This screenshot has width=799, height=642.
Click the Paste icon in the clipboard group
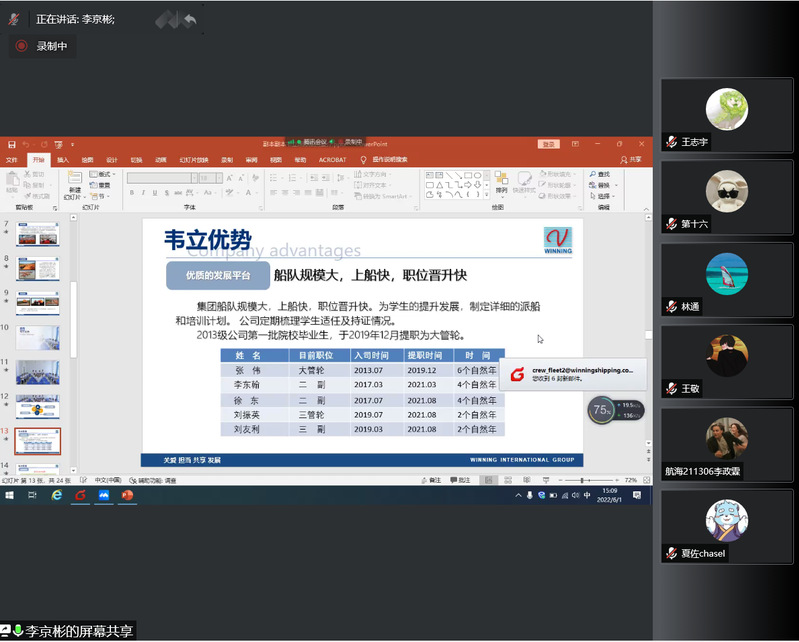tap(12, 180)
